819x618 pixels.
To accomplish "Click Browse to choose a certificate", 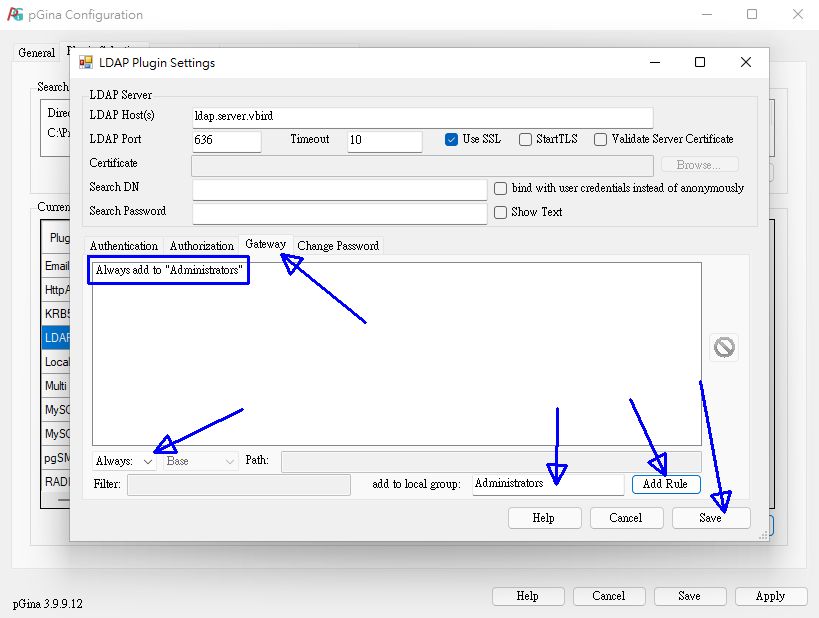I will [699, 164].
